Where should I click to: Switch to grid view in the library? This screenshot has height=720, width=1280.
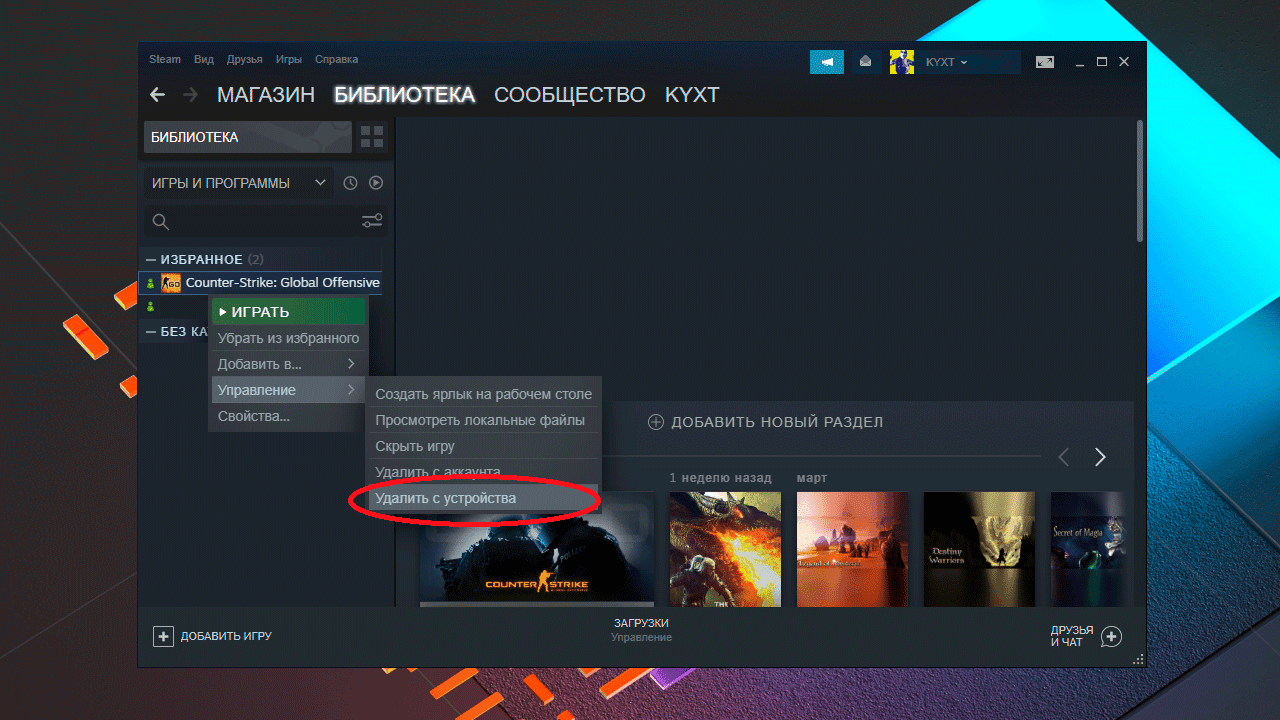coord(372,137)
